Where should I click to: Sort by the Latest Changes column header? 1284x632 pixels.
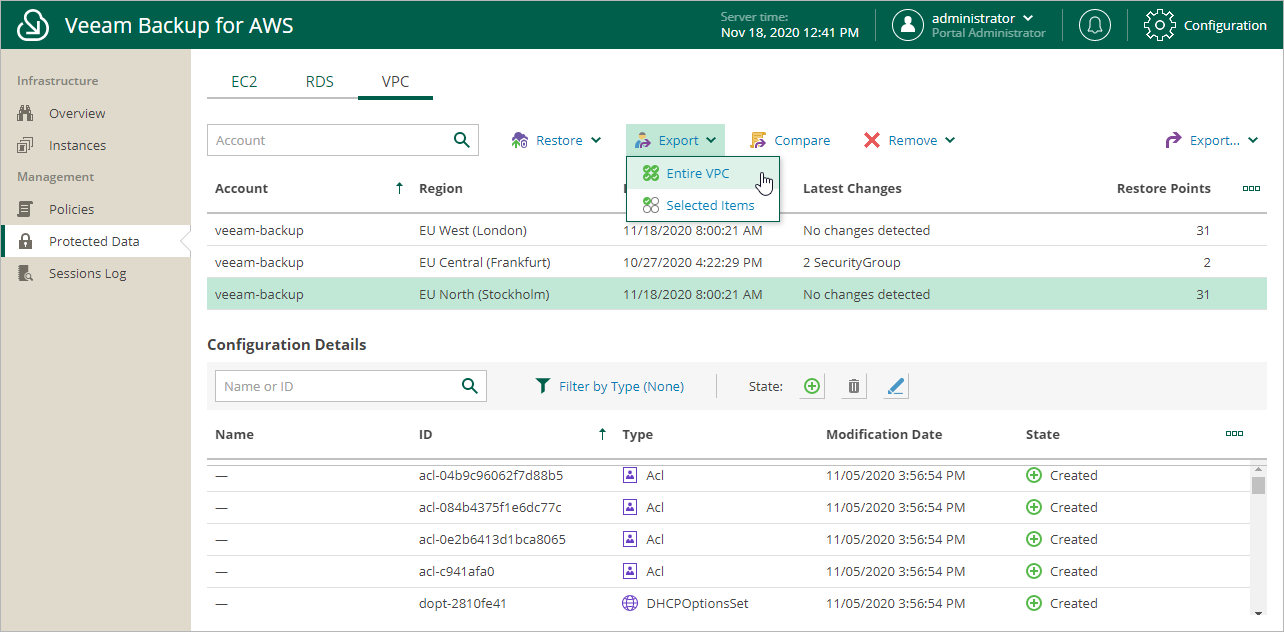pos(852,188)
